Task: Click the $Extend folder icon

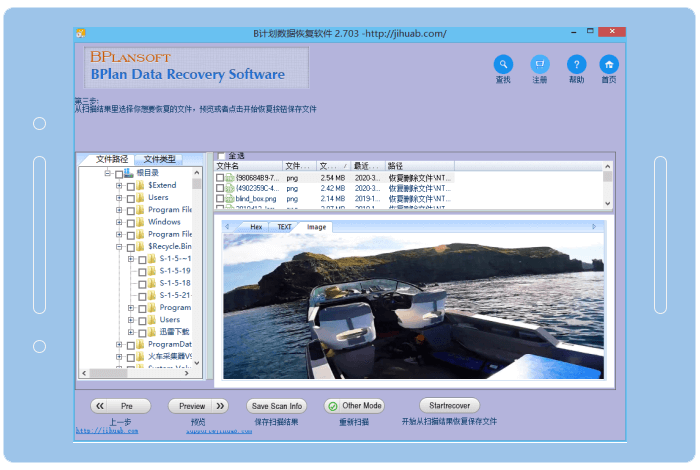Action: [x=141, y=186]
